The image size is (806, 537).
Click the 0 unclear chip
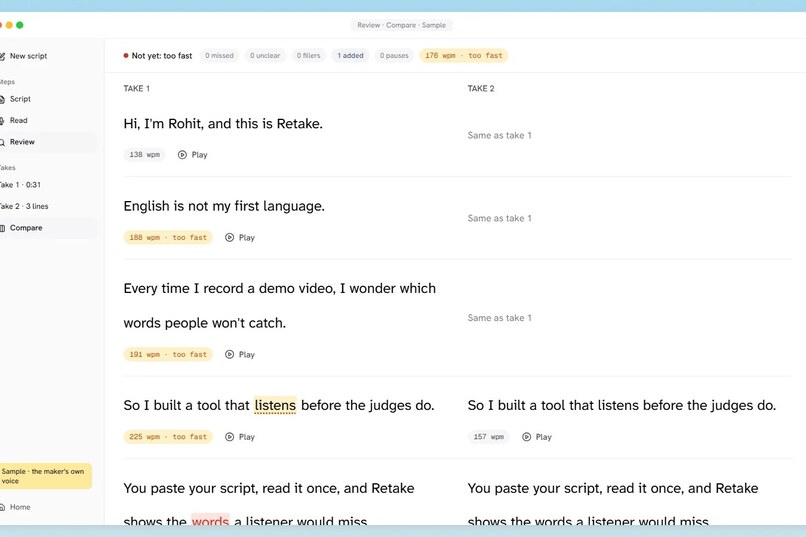coord(265,55)
